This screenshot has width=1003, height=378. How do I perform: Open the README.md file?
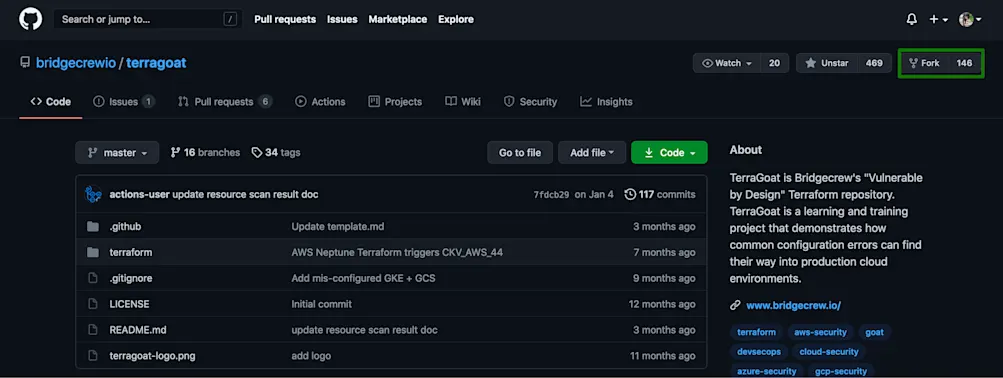tap(138, 330)
